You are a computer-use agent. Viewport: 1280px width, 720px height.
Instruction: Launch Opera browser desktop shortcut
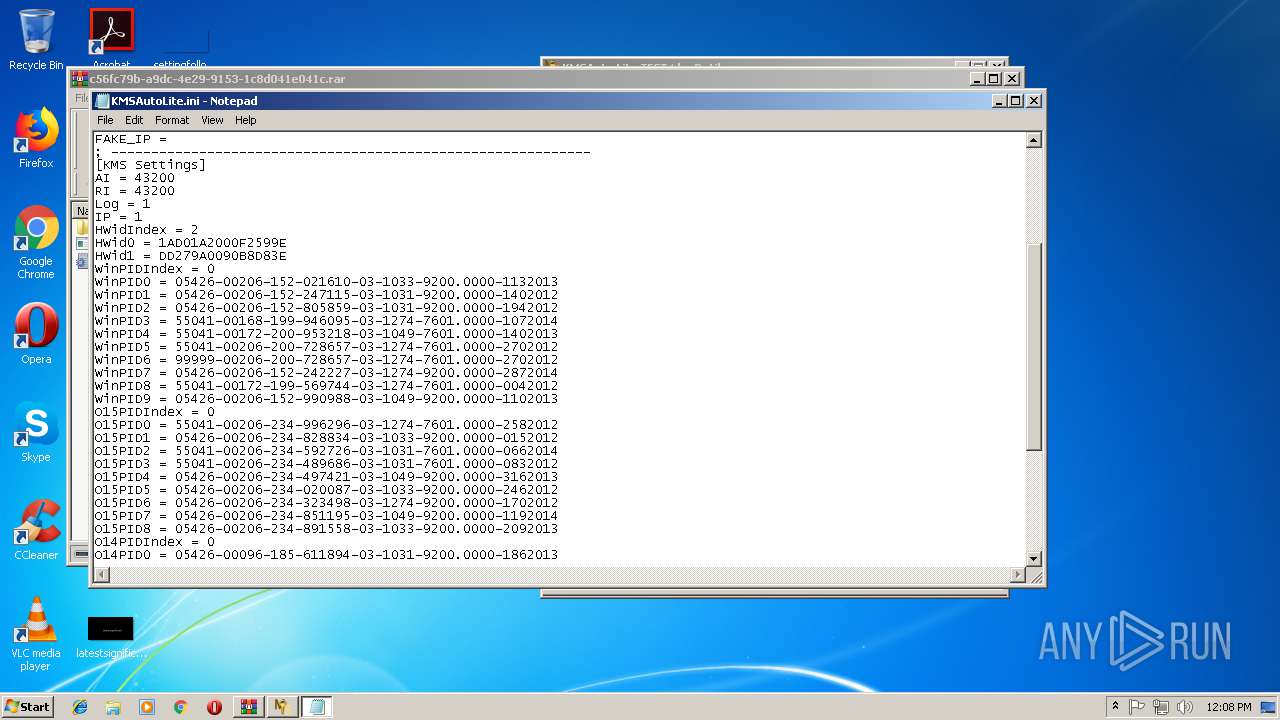[36, 334]
